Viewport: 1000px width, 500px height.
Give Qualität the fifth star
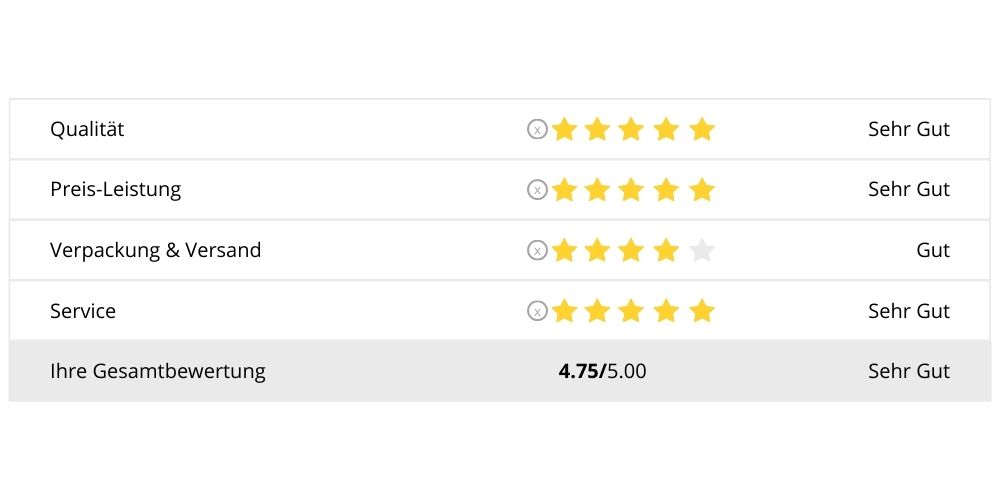(x=702, y=129)
